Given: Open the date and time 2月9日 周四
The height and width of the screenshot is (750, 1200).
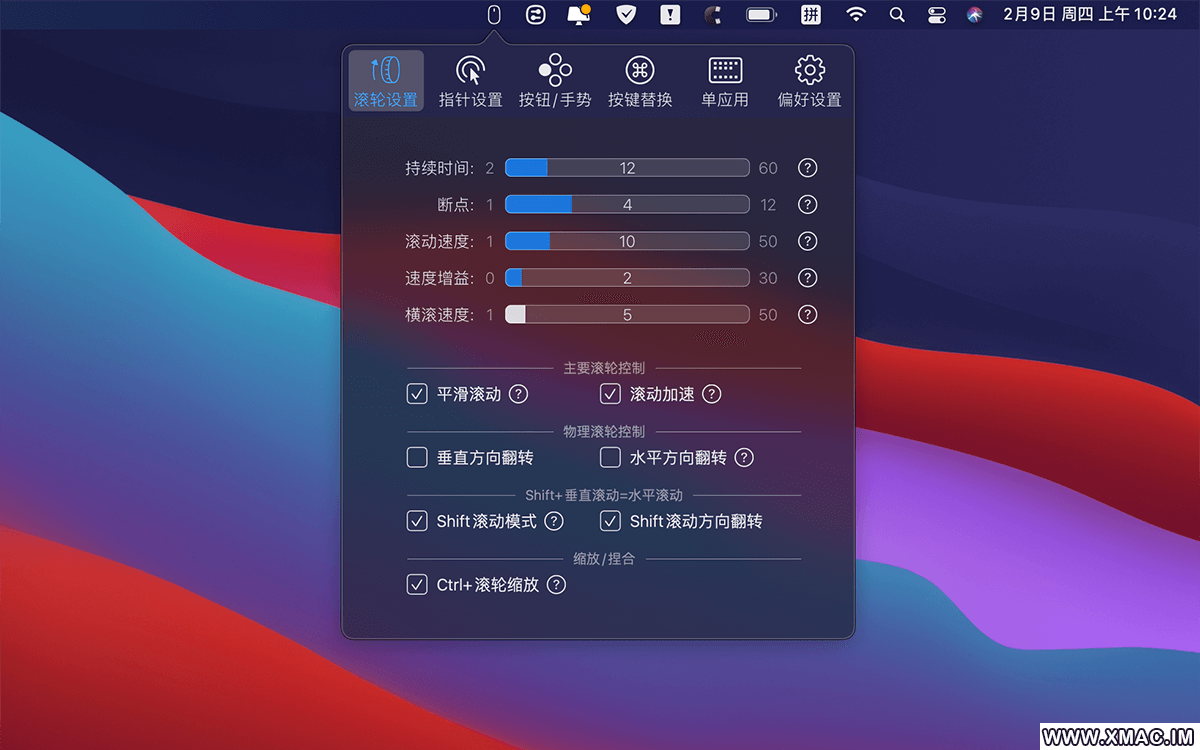Looking at the screenshot, I should (1090, 14).
